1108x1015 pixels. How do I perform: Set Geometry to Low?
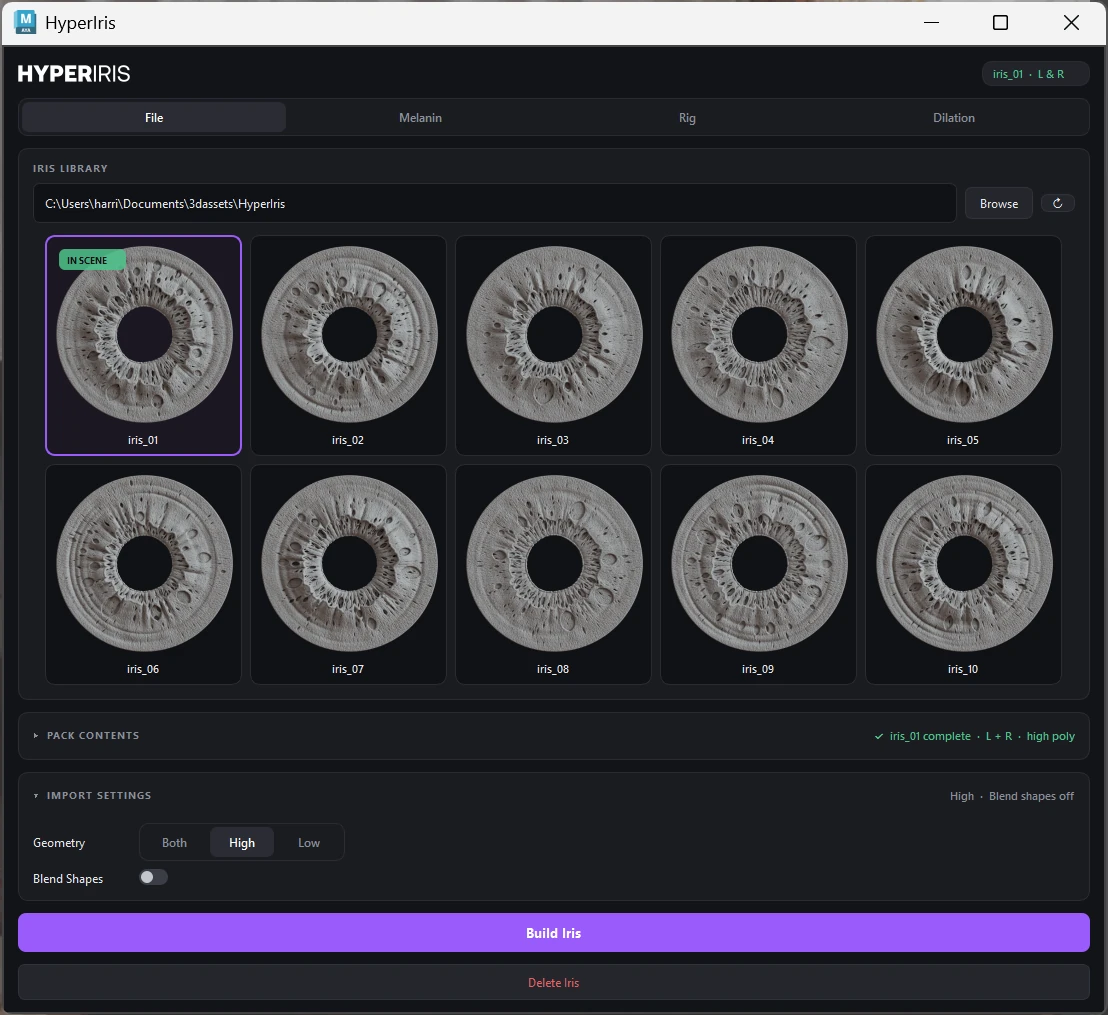[309, 843]
